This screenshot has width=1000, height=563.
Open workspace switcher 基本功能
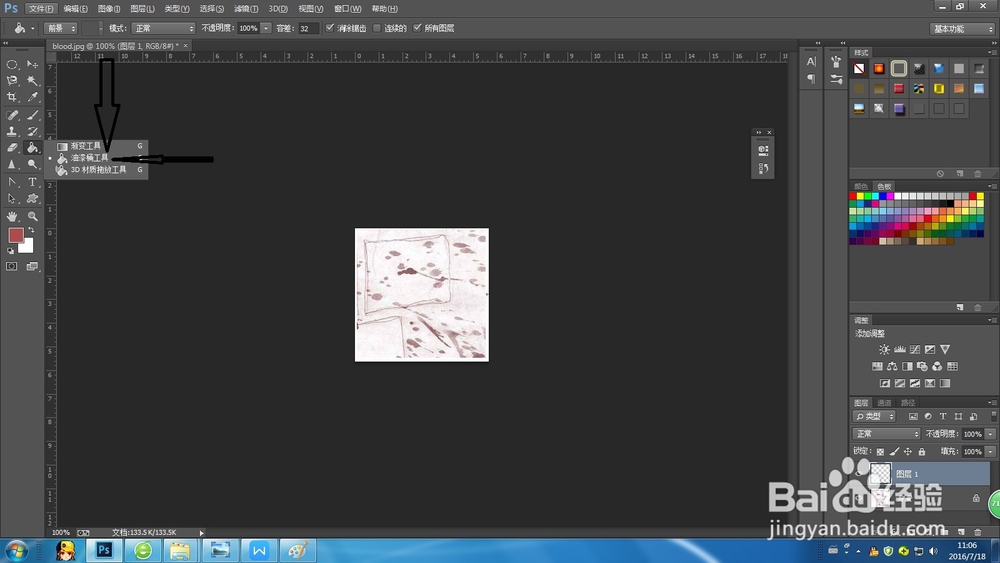(962, 29)
